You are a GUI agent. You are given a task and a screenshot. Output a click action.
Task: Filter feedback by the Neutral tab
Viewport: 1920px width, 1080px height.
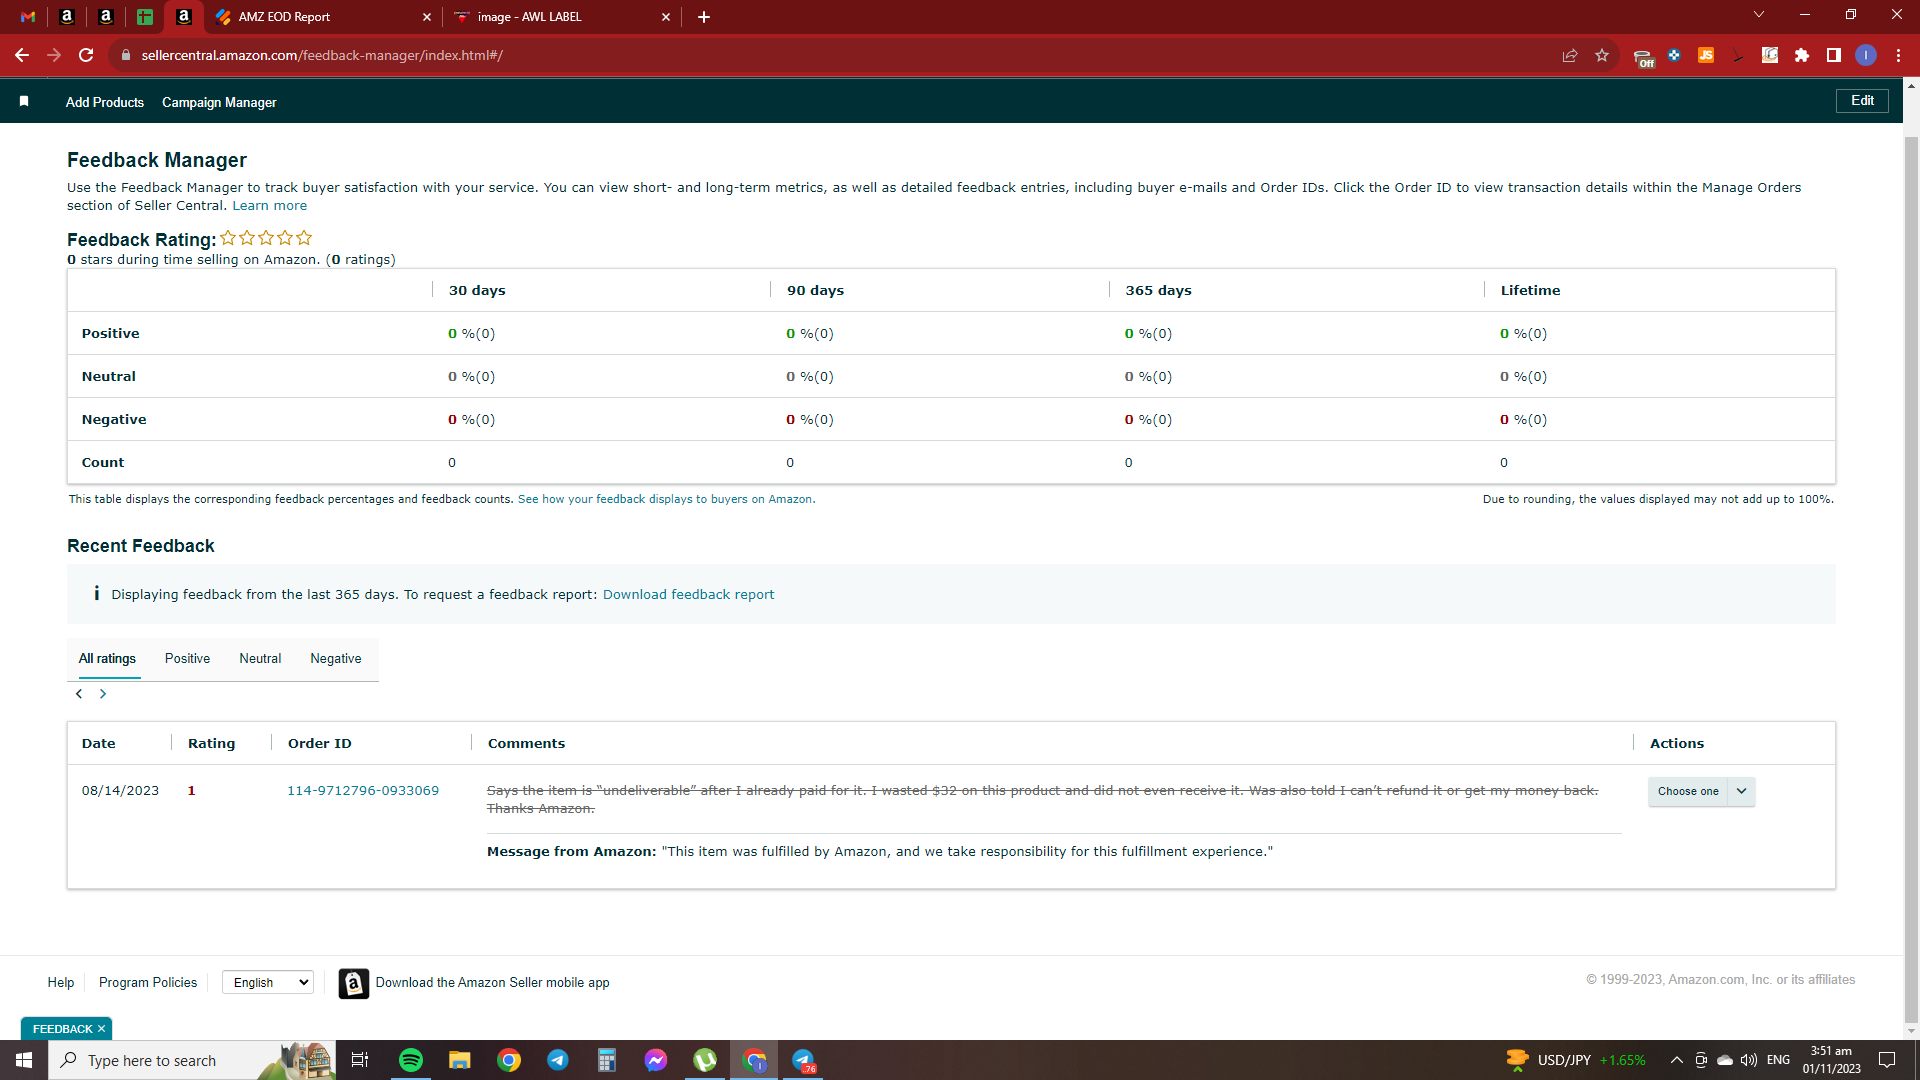(x=260, y=658)
